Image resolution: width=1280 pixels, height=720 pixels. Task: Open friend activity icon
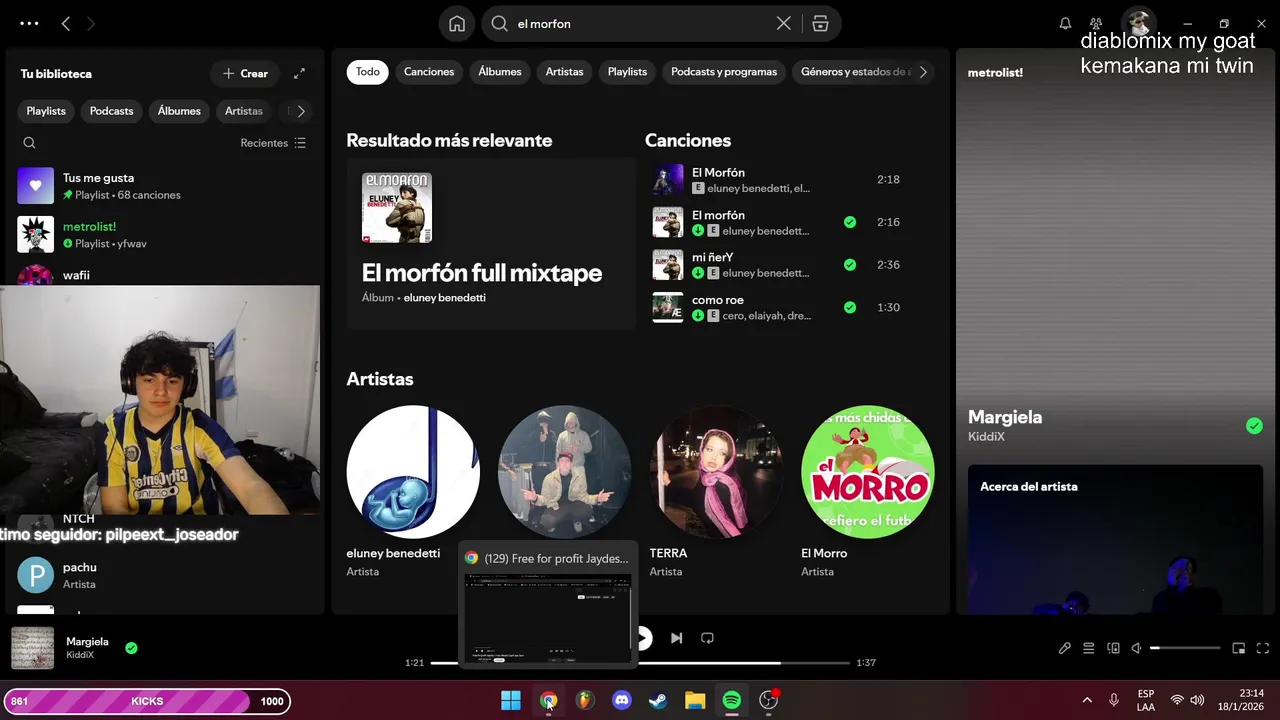[x=1096, y=23]
